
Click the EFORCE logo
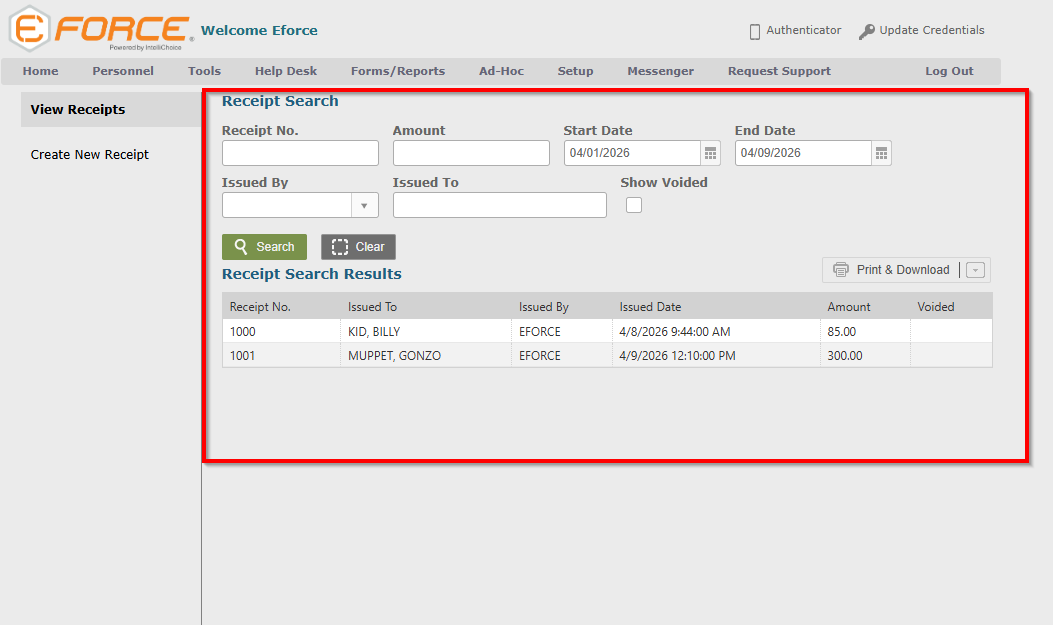pyautogui.click(x=100, y=29)
